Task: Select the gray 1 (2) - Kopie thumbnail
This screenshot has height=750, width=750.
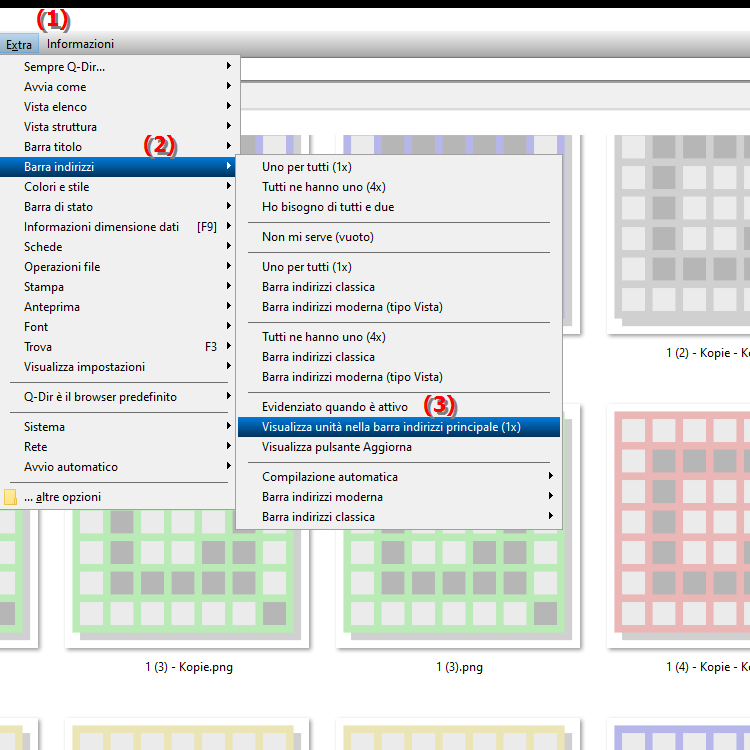Action: pyautogui.click(x=679, y=234)
